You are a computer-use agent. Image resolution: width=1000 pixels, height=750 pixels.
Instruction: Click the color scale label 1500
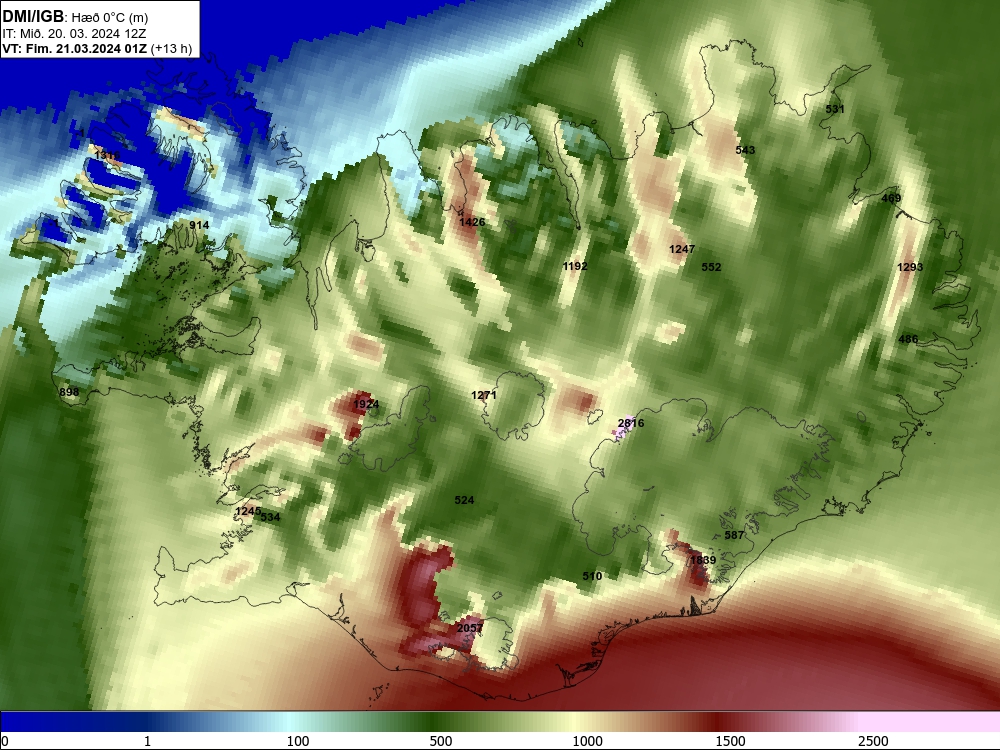730,741
